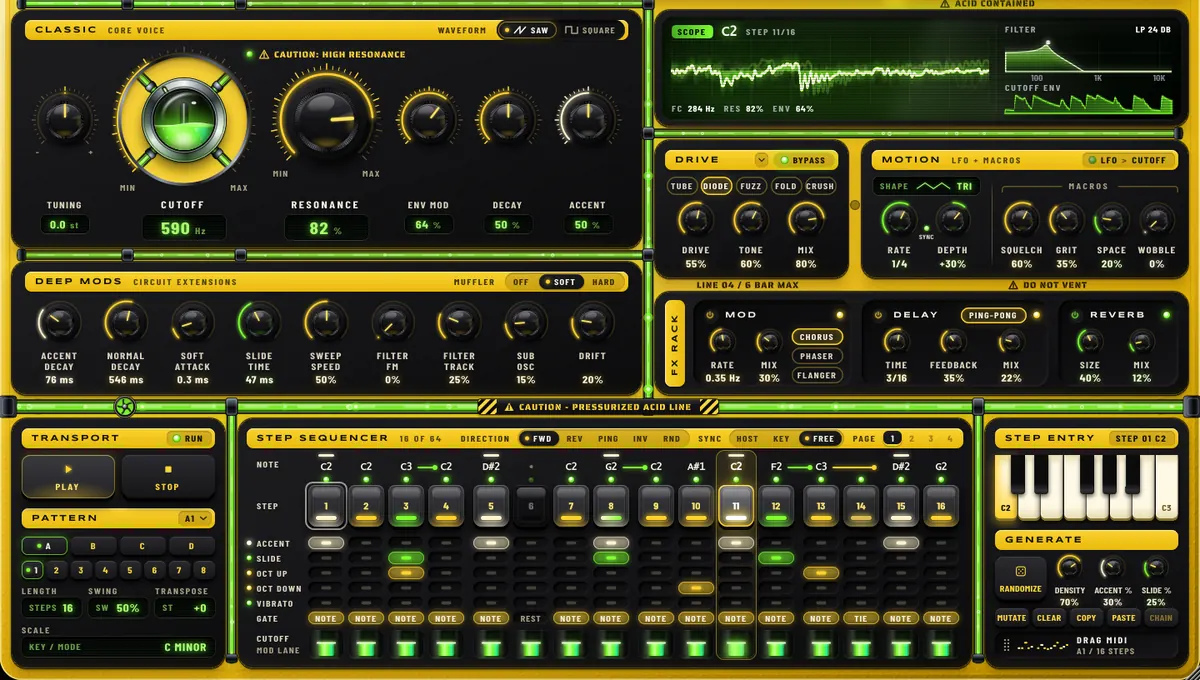The image size is (1200, 680).
Task: Click the Stop transport button
Action: pyautogui.click(x=167, y=477)
